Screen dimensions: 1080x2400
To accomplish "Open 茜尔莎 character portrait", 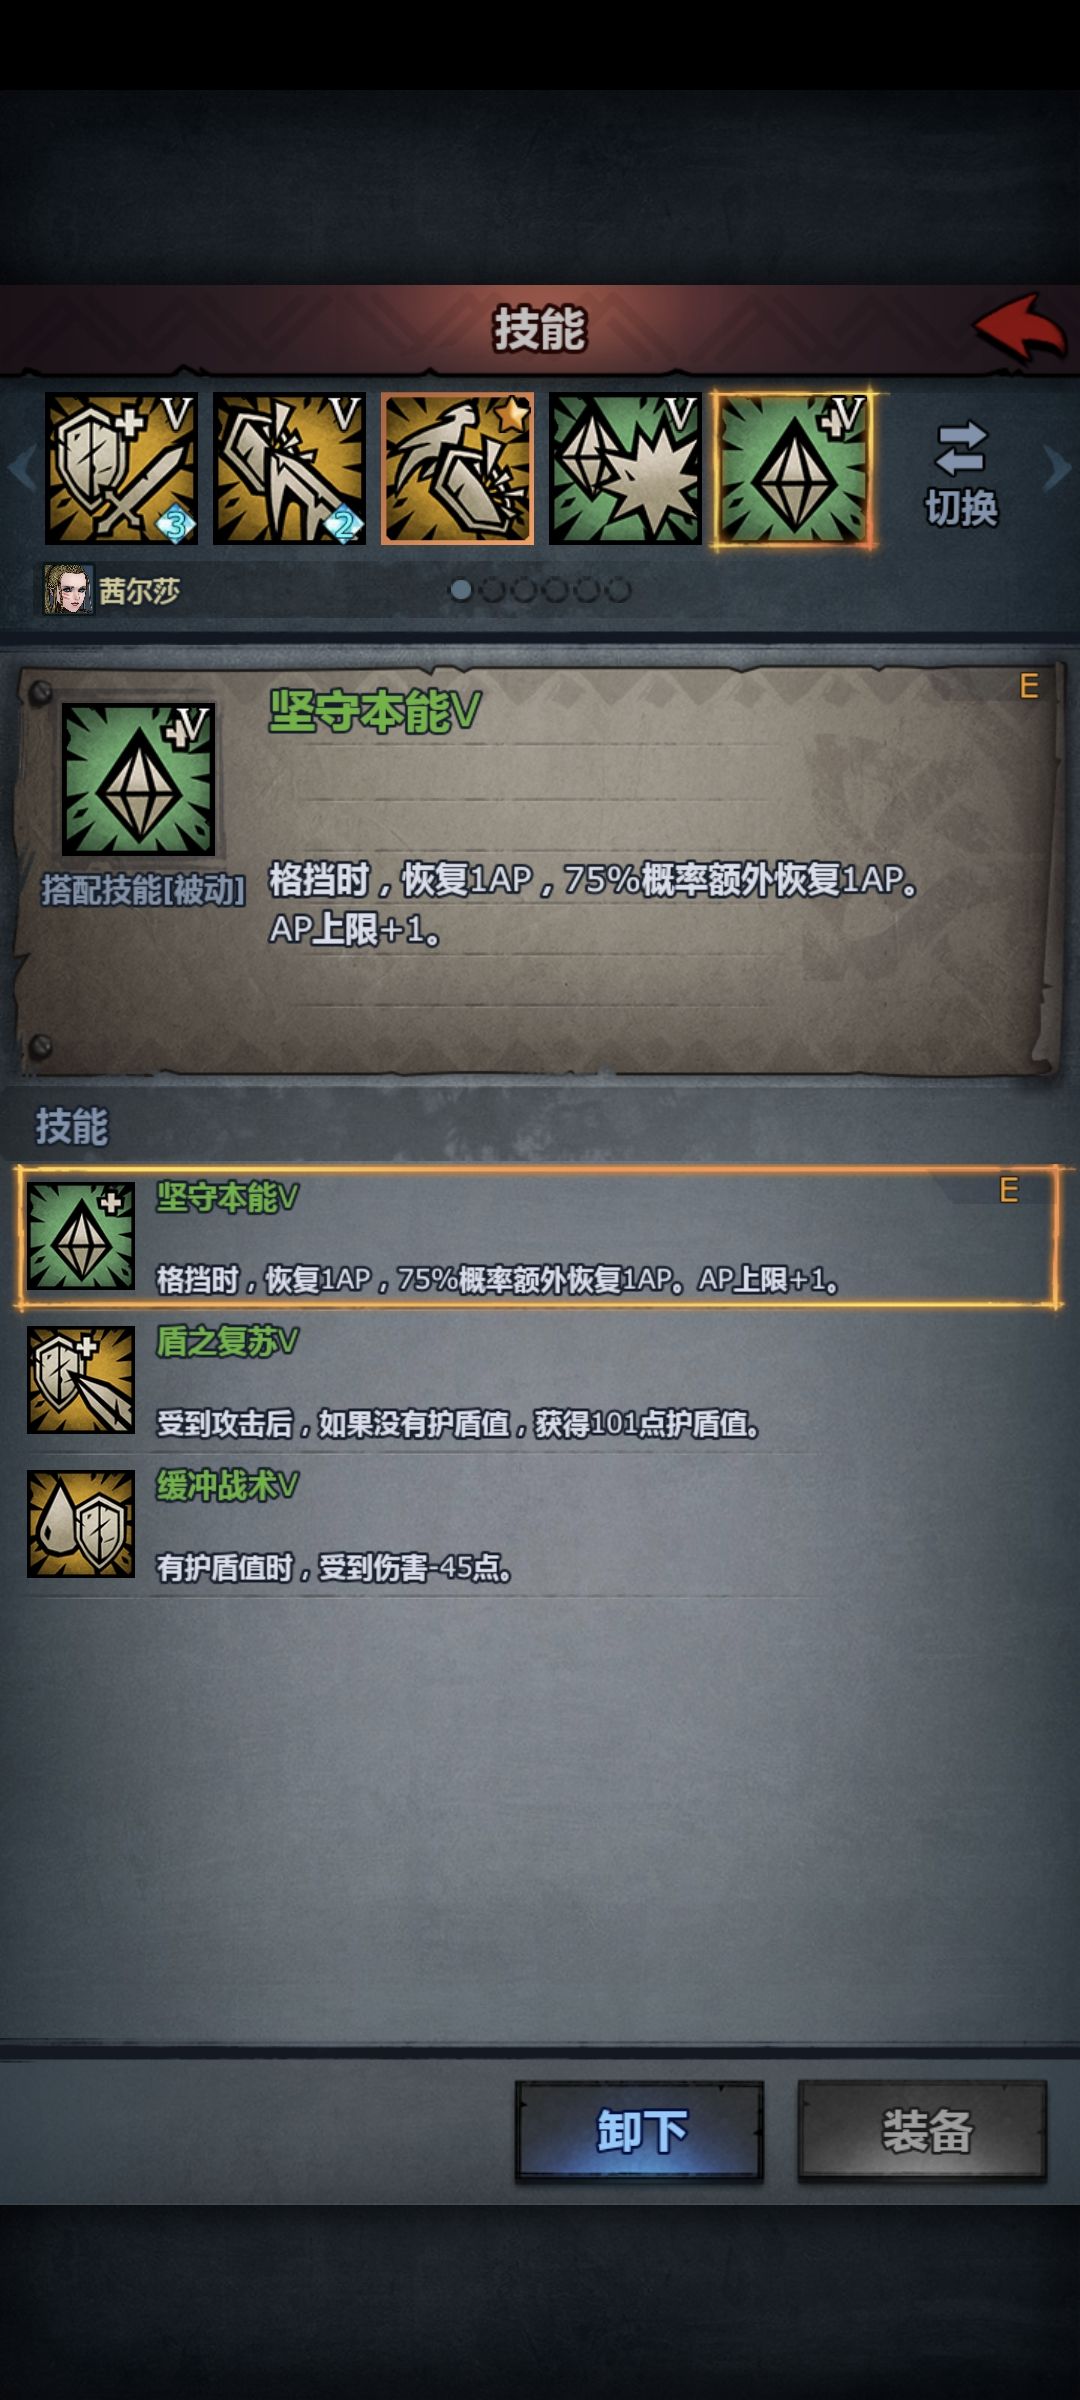I will click(68, 590).
